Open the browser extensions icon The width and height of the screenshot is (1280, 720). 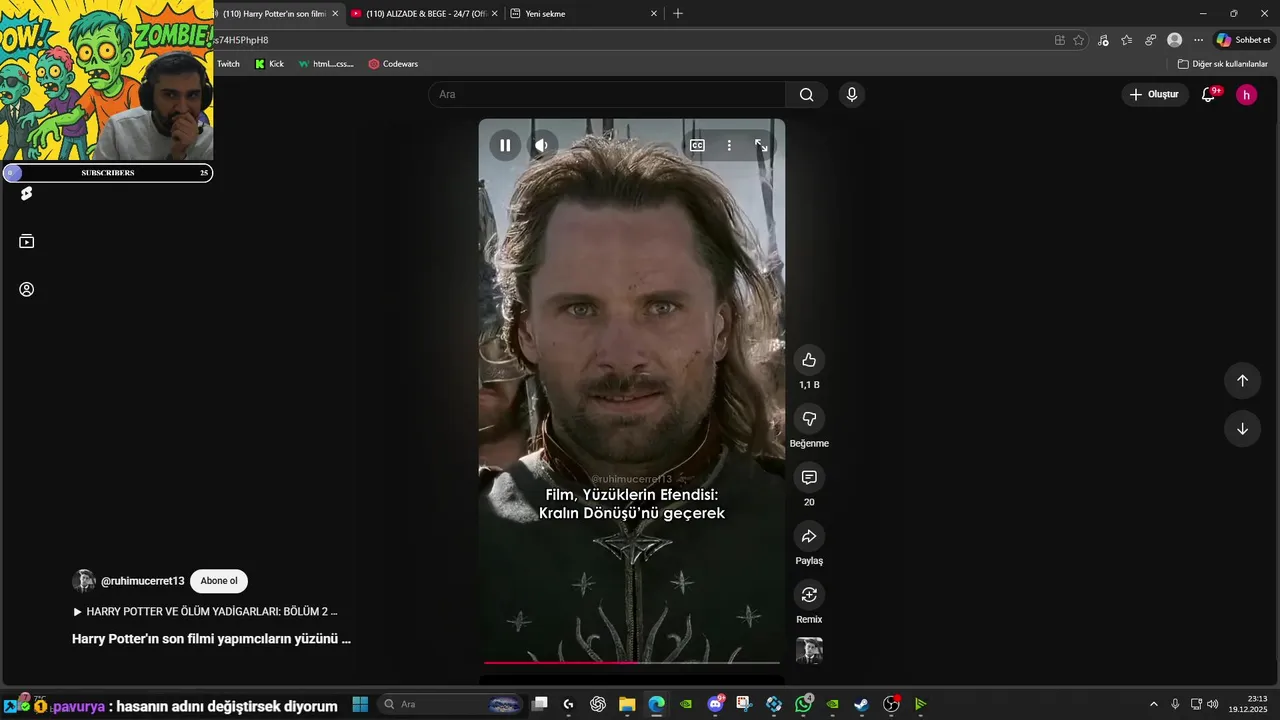pos(1151,40)
